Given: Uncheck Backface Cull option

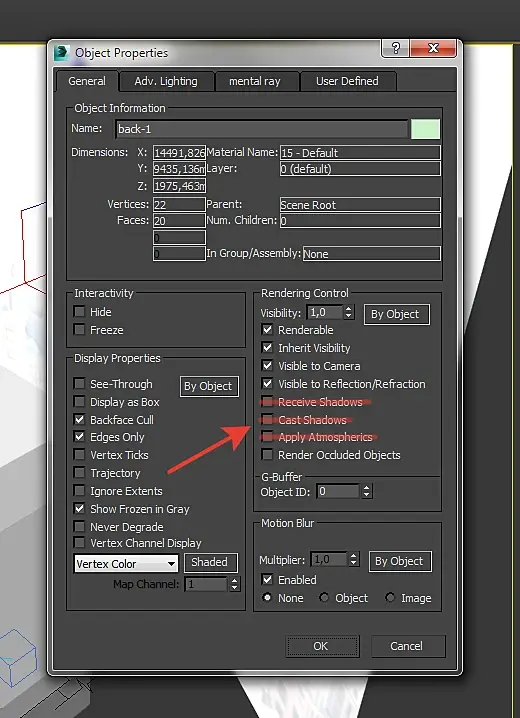Looking at the screenshot, I should (x=80, y=419).
